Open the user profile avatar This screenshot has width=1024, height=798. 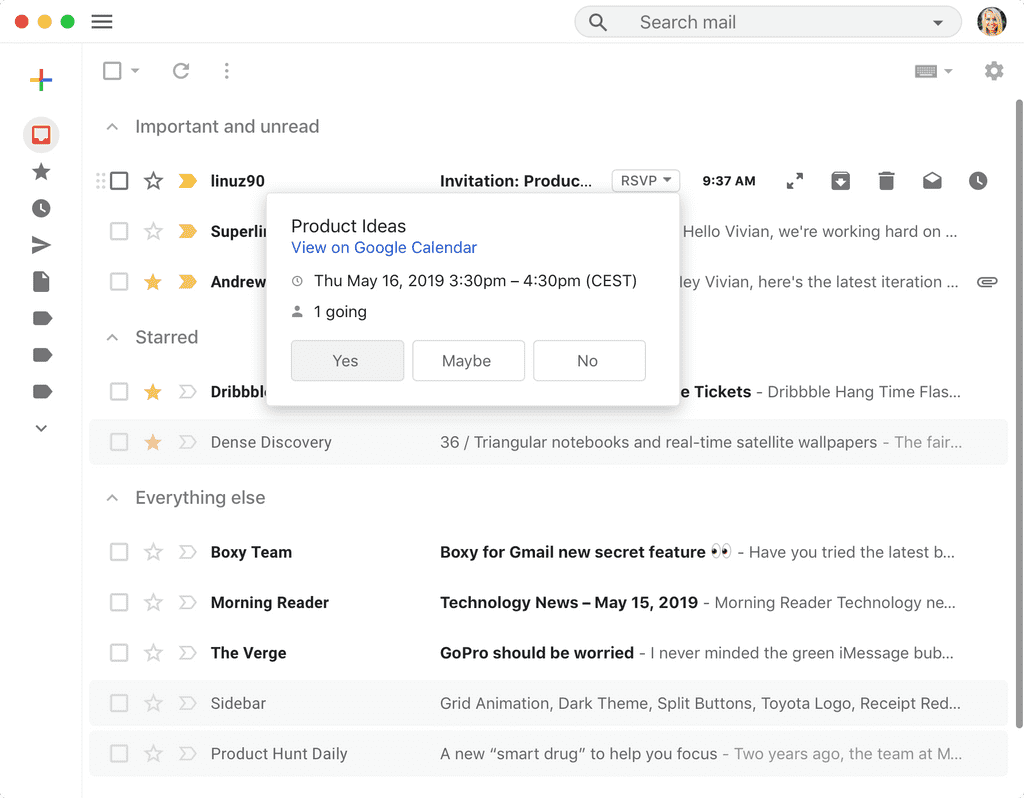point(991,22)
